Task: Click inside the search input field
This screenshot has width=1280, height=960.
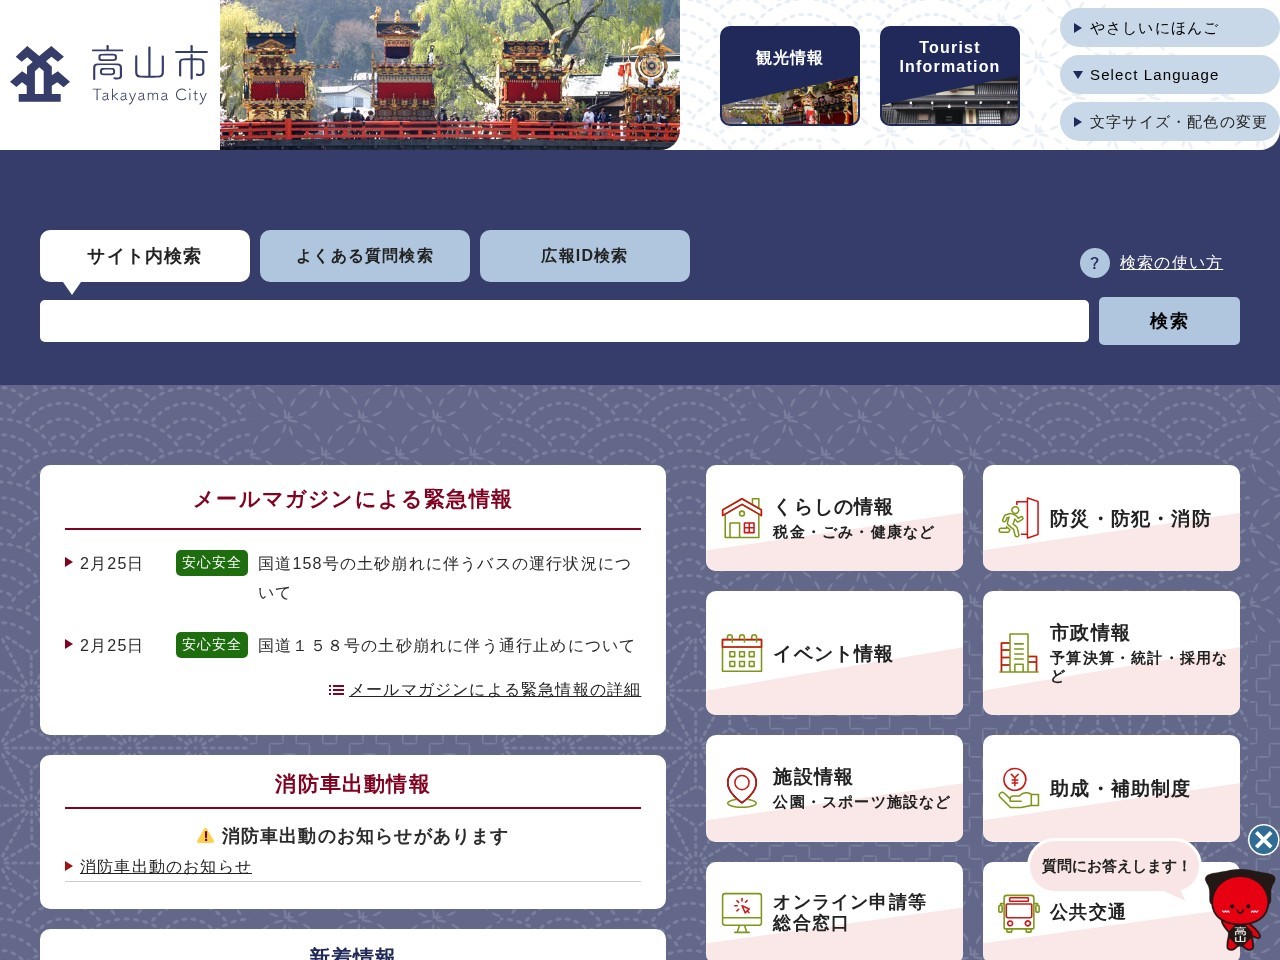Action: point(563,320)
